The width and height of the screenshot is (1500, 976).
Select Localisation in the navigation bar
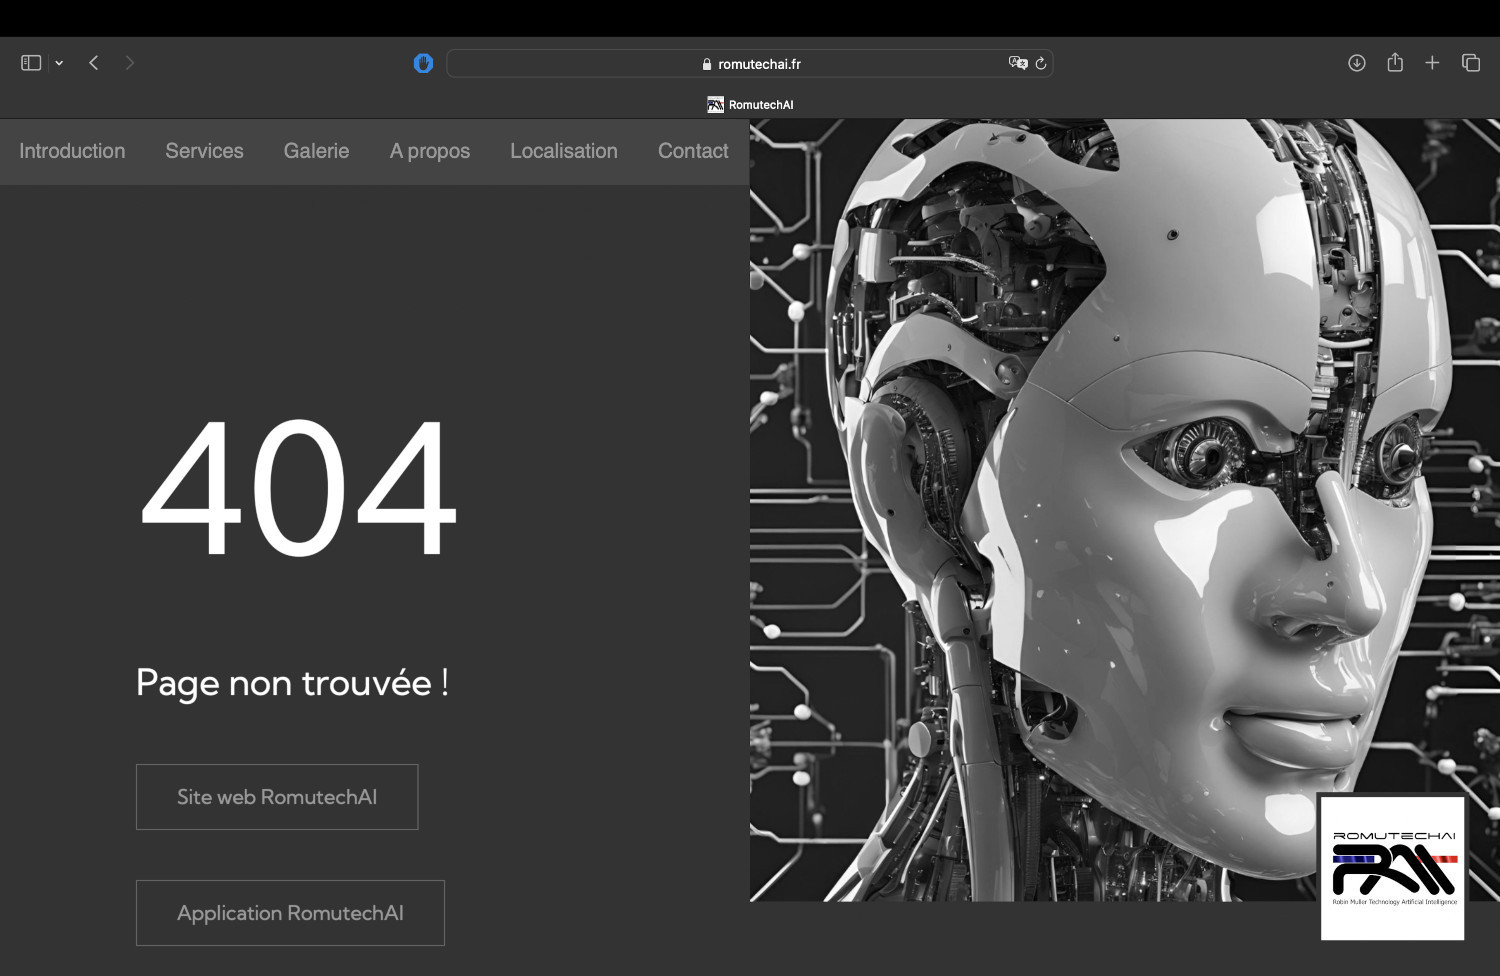563,151
